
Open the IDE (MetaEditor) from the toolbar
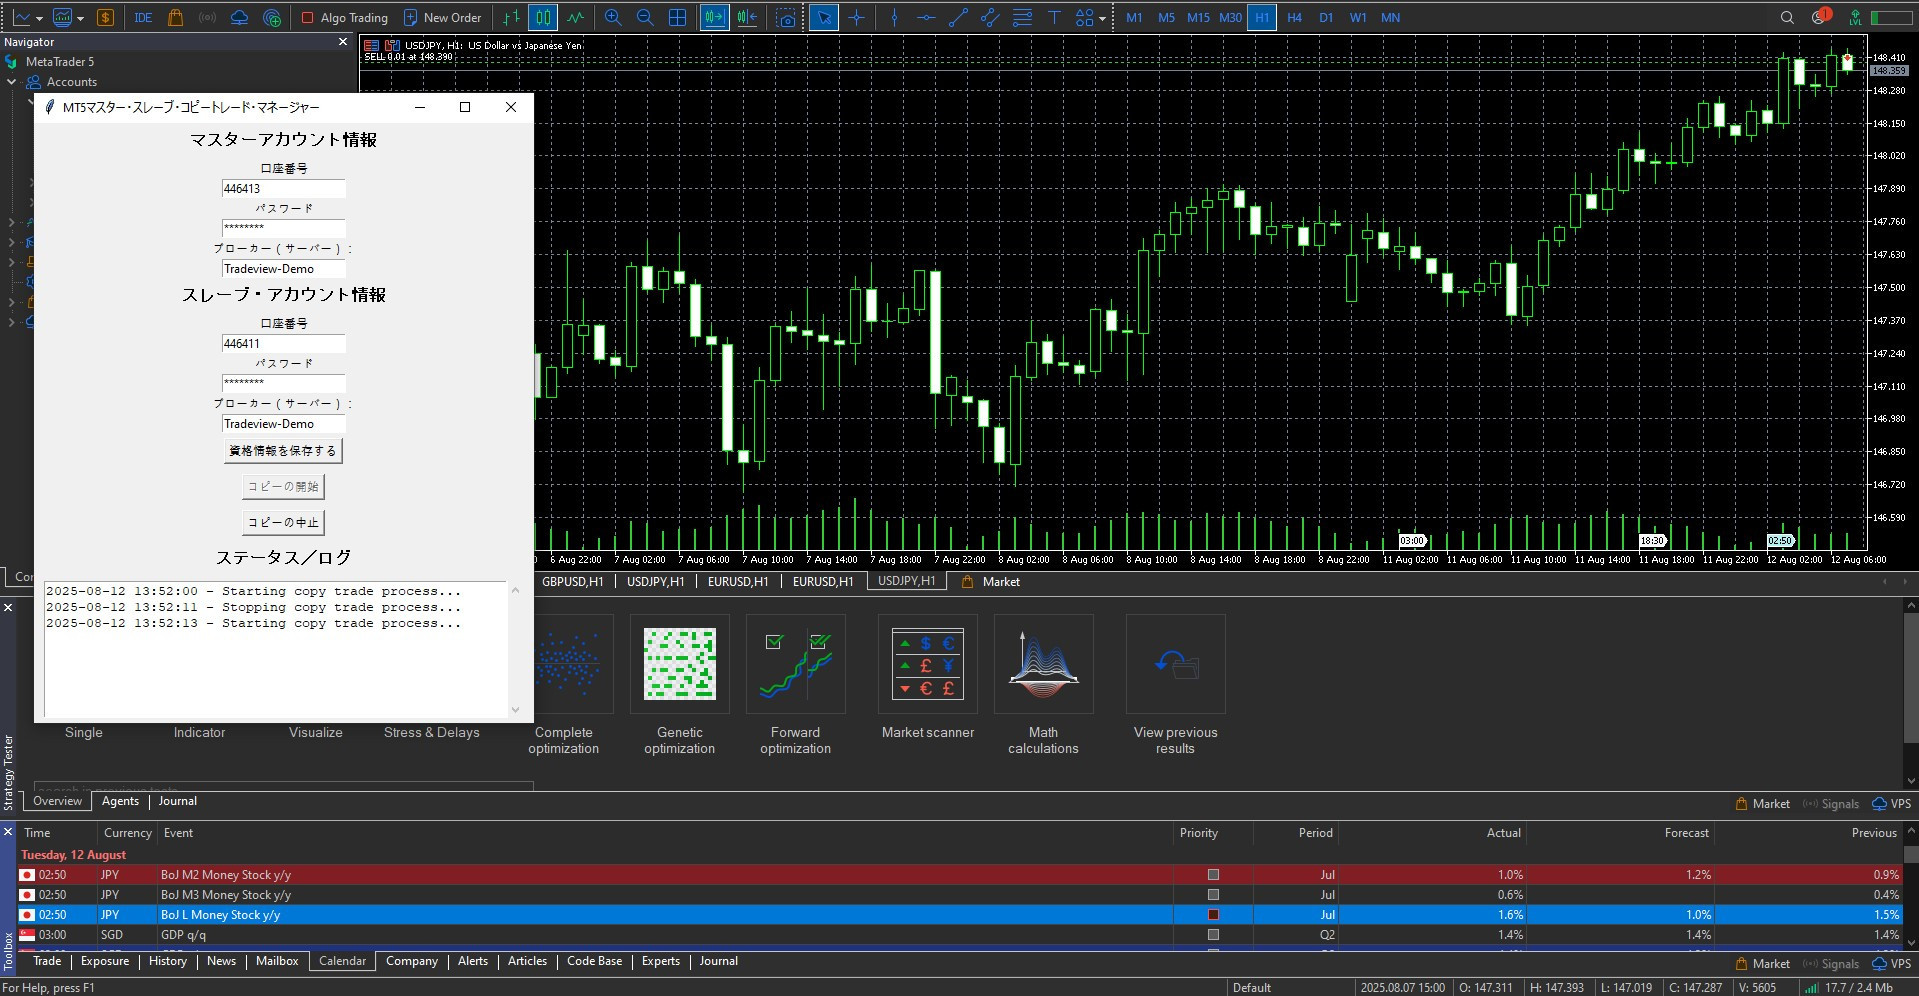pos(143,17)
